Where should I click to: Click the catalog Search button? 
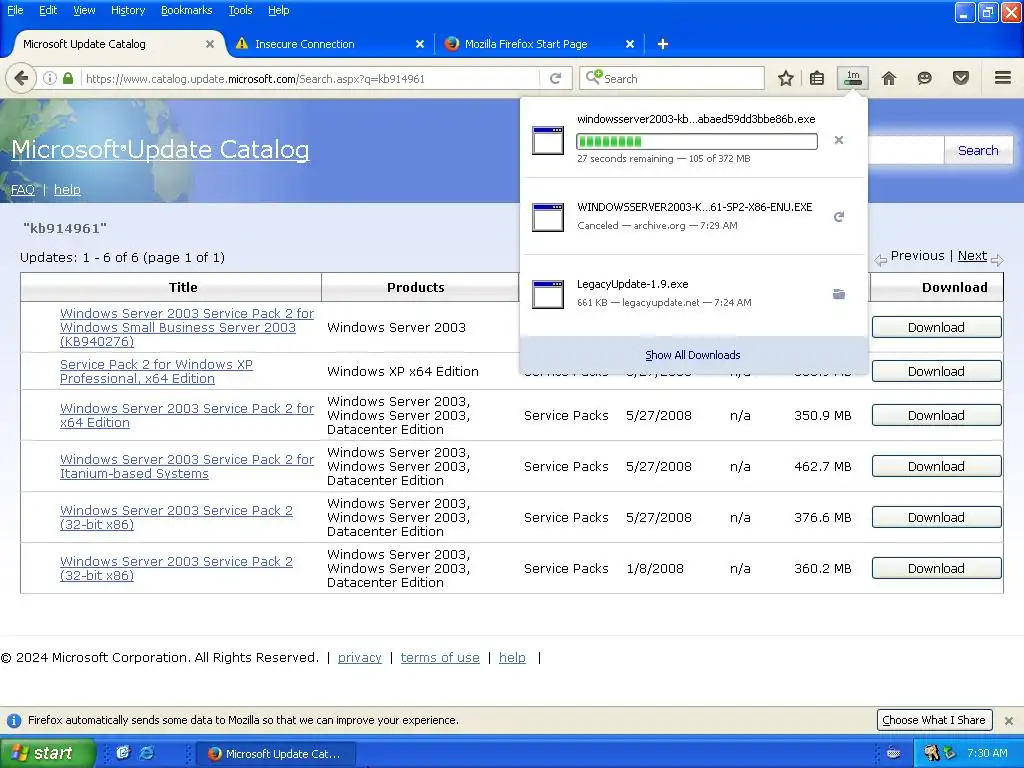click(978, 150)
